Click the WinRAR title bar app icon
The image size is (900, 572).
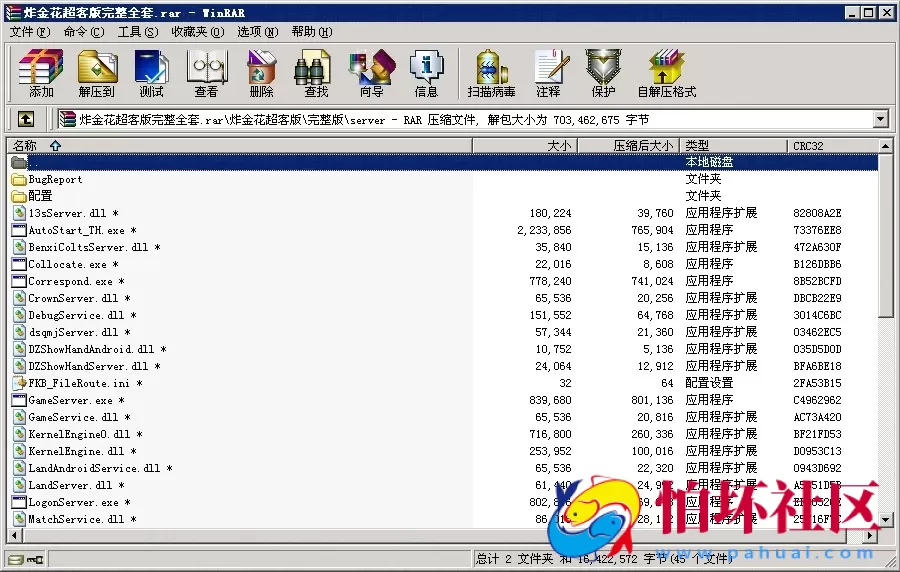point(13,13)
